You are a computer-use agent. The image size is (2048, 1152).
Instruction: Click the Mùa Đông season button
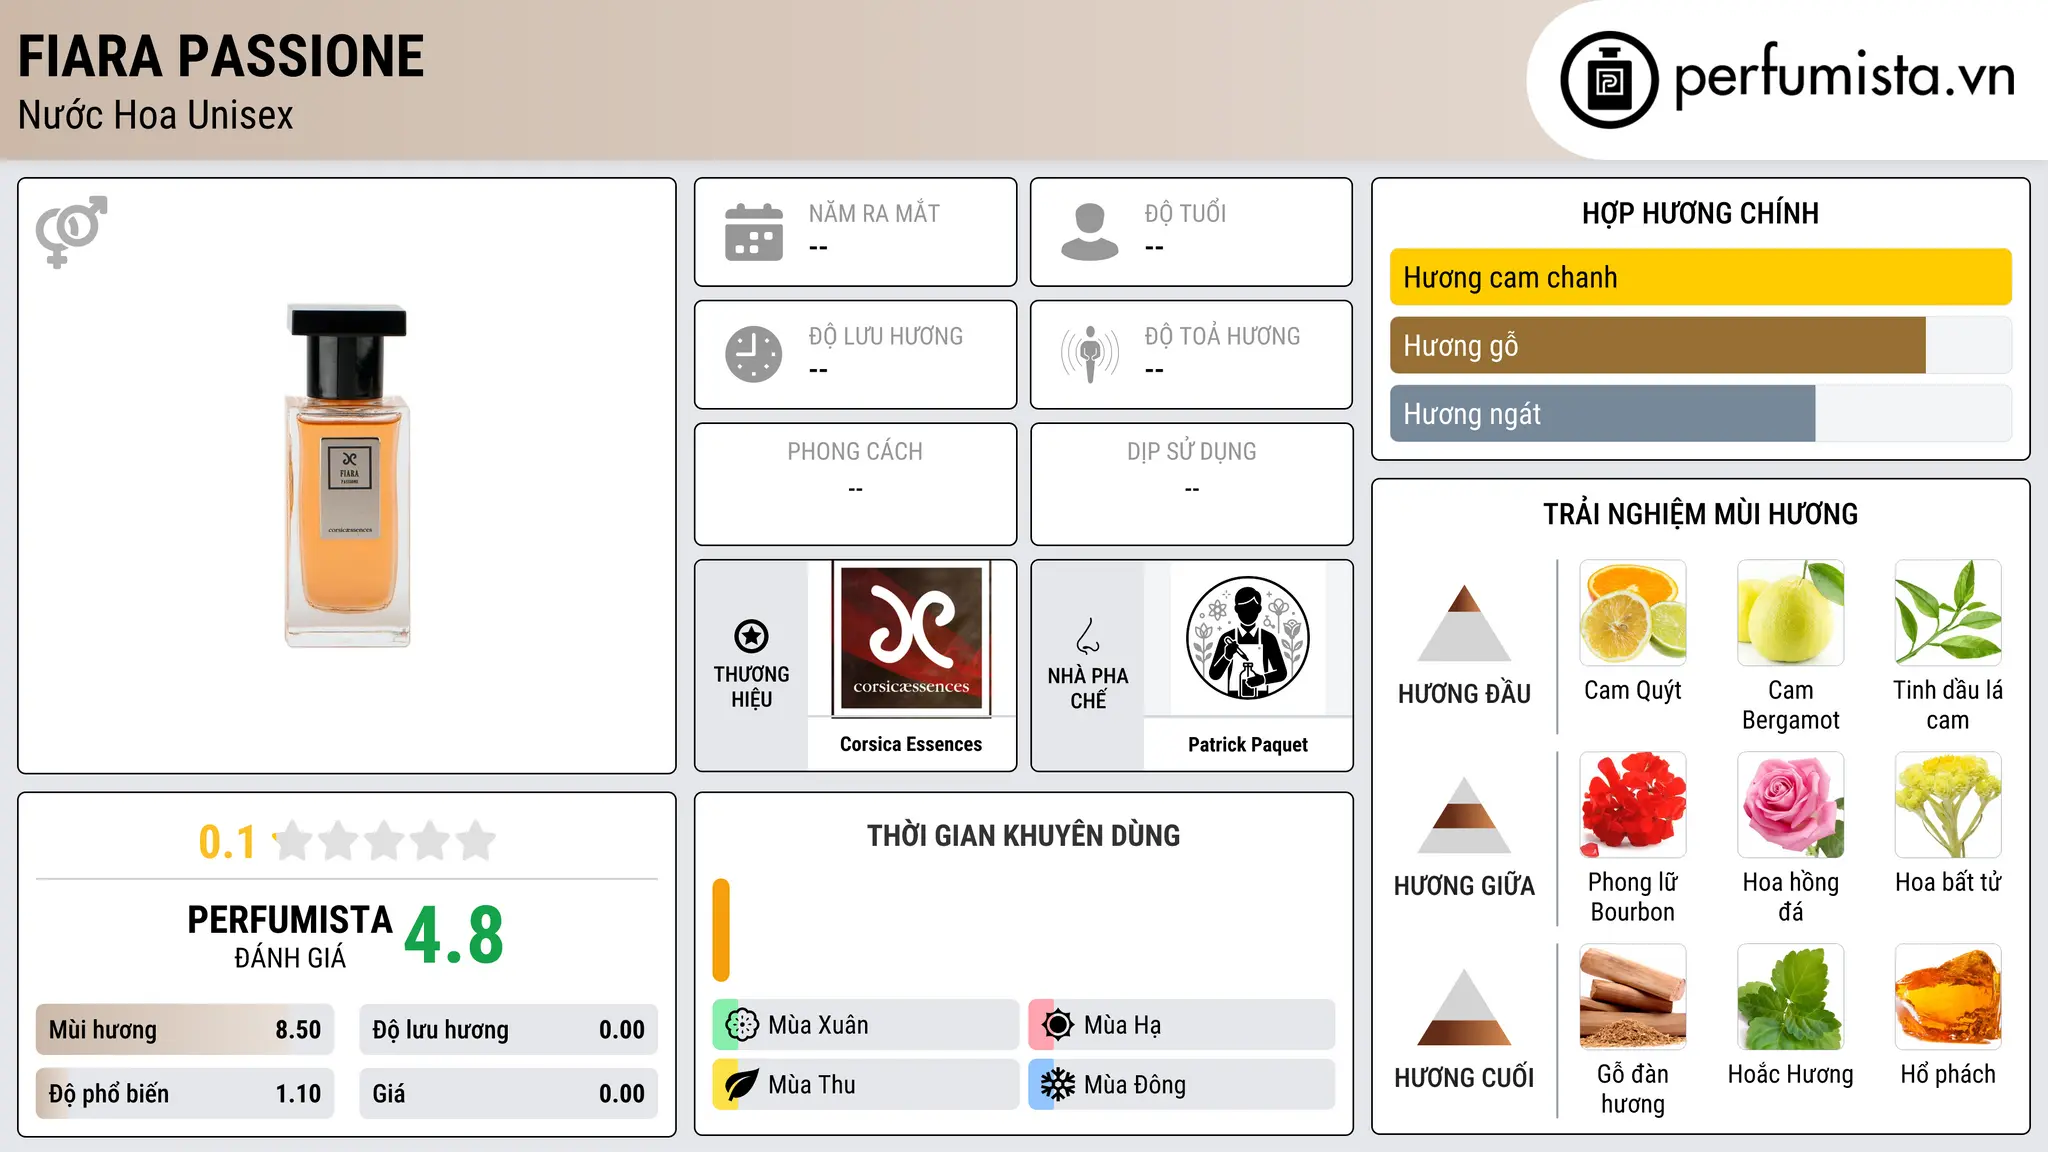[x=1182, y=1085]
